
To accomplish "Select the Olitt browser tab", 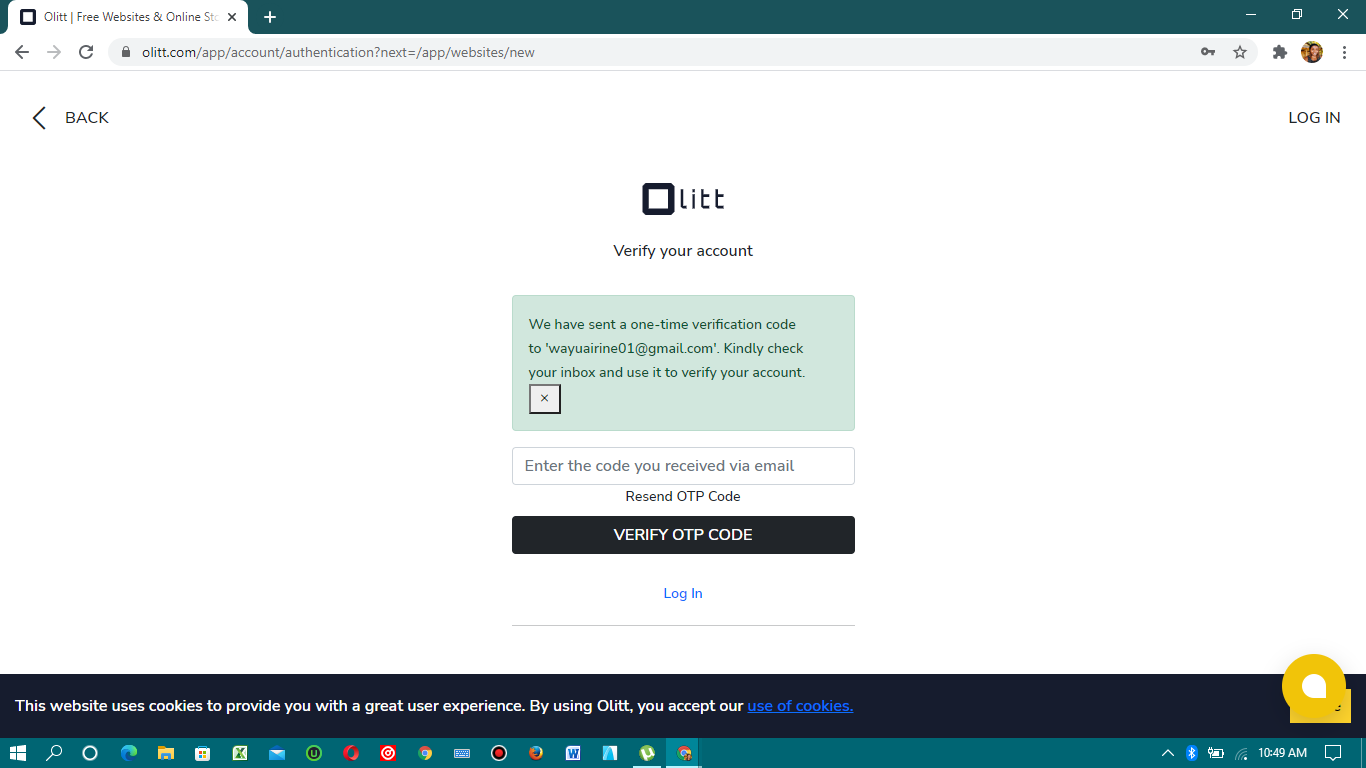I will (130, 17).
